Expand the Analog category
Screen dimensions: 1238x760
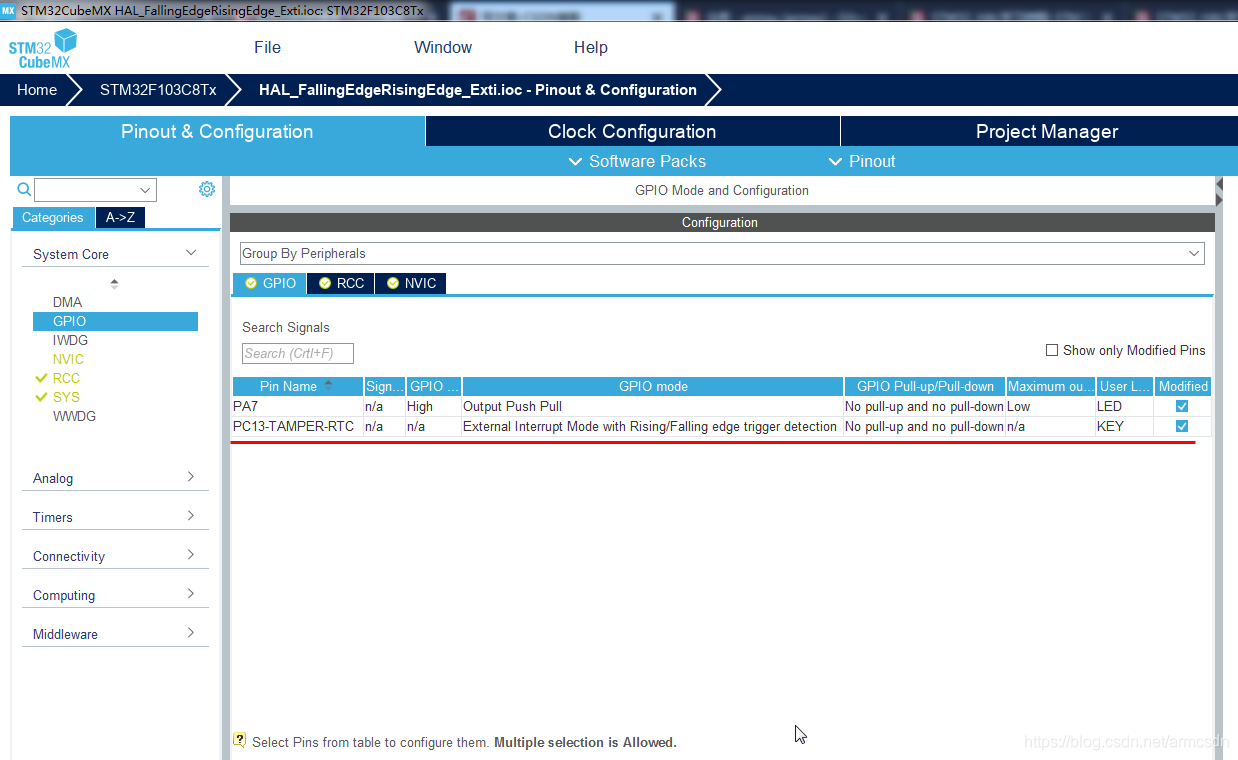tap(115, 478)
